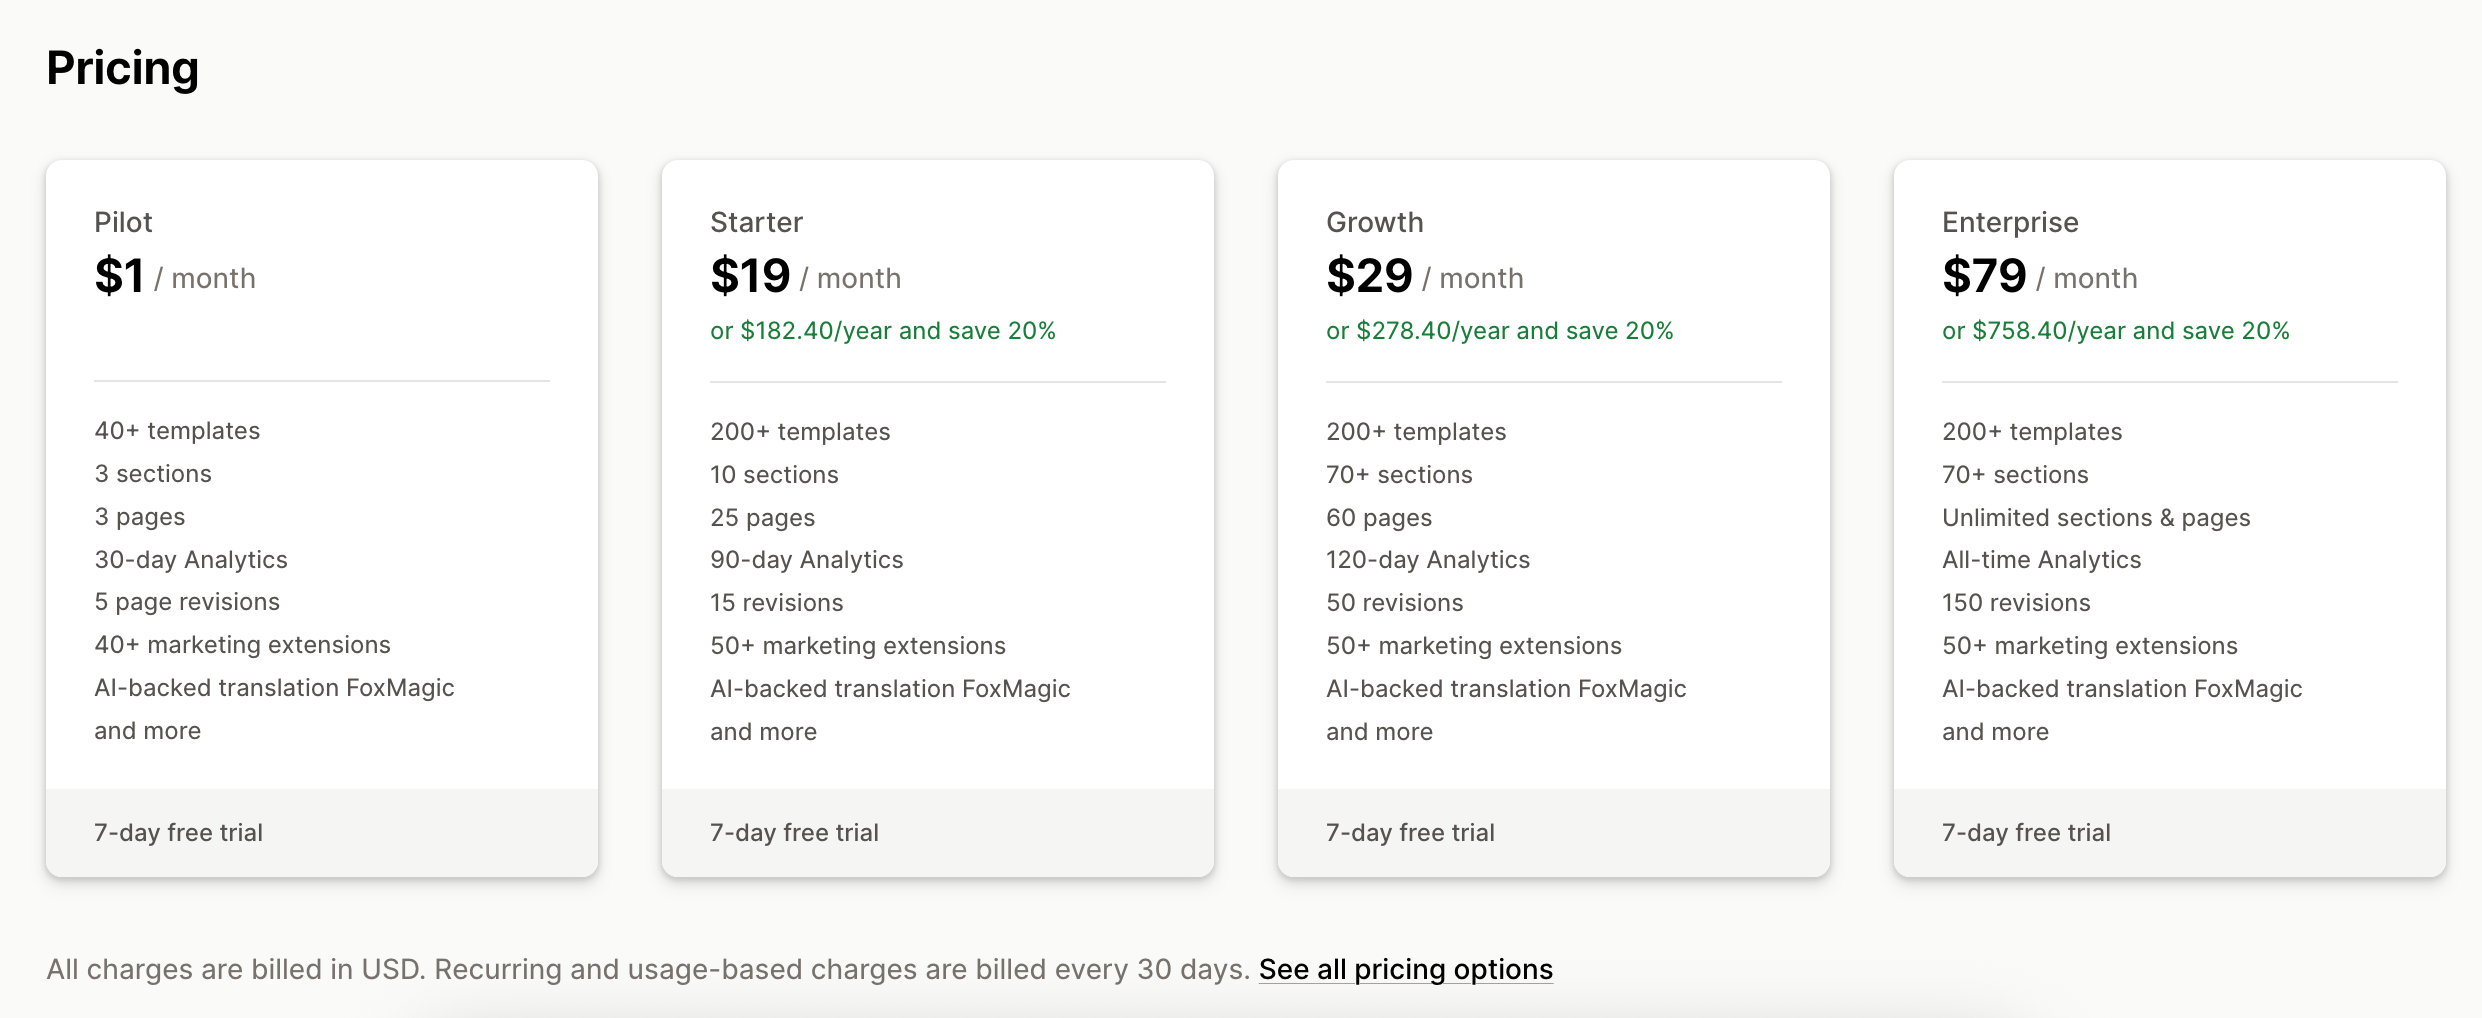Click All-time Analytics feature in Enterprise

click(x=2041, y=560)
